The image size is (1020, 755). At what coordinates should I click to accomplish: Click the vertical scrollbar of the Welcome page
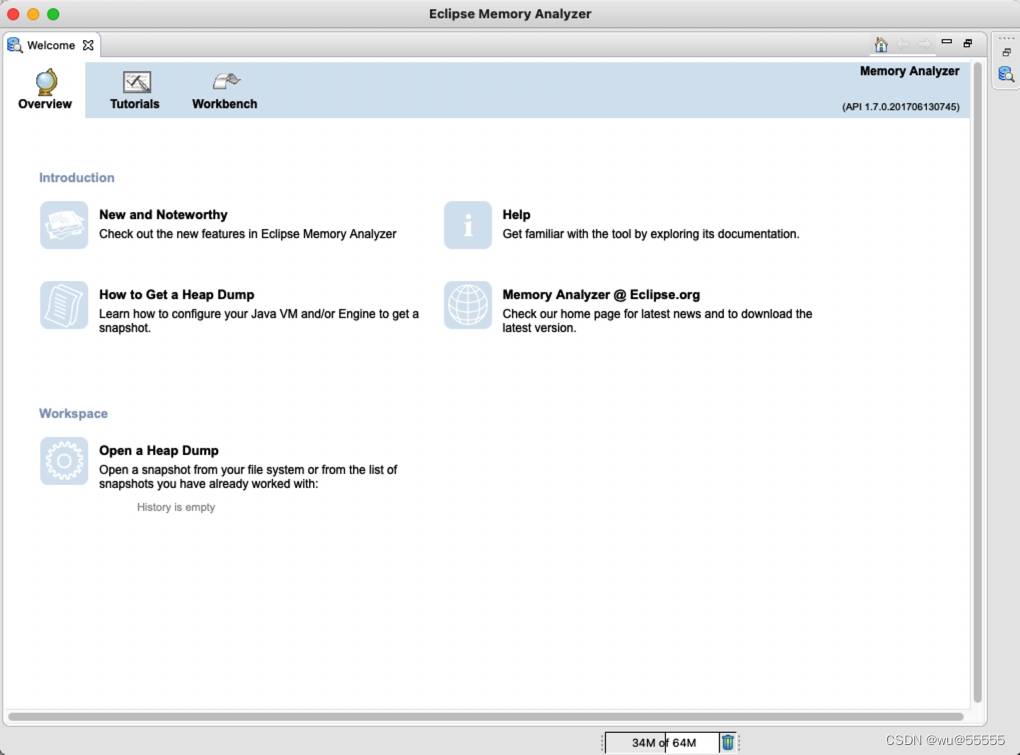977,382
